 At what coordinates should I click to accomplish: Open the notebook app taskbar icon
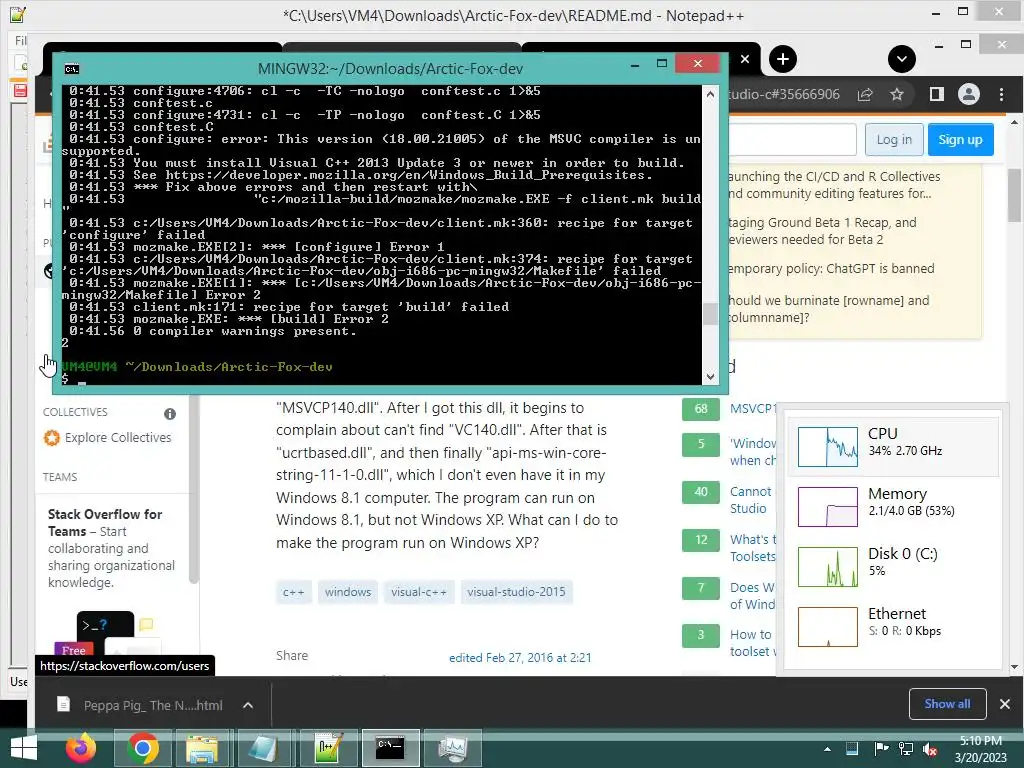click(x=263, y=748)
